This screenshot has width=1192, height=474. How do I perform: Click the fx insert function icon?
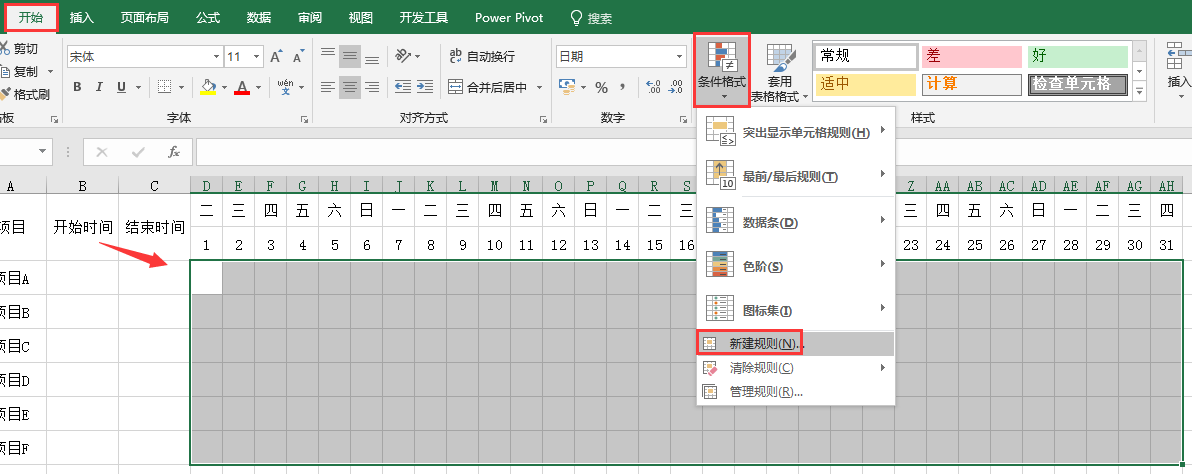pyautogui.click(x=174, y=152)
